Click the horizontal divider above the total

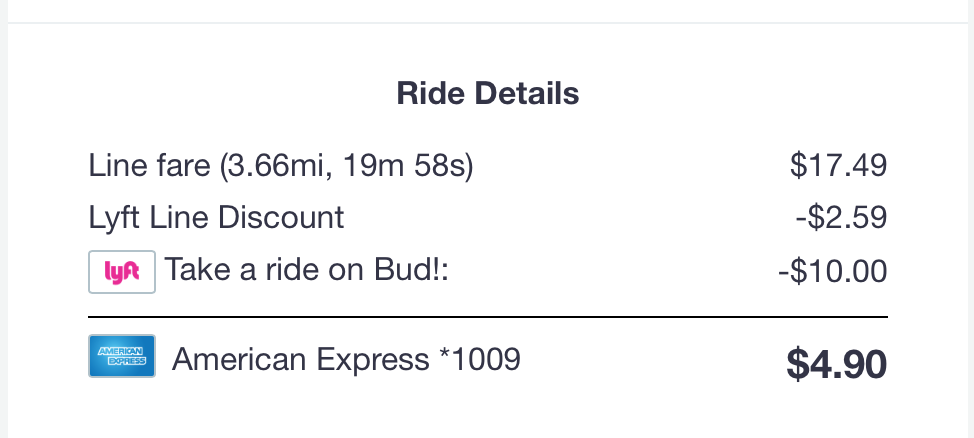click(487, 317)
